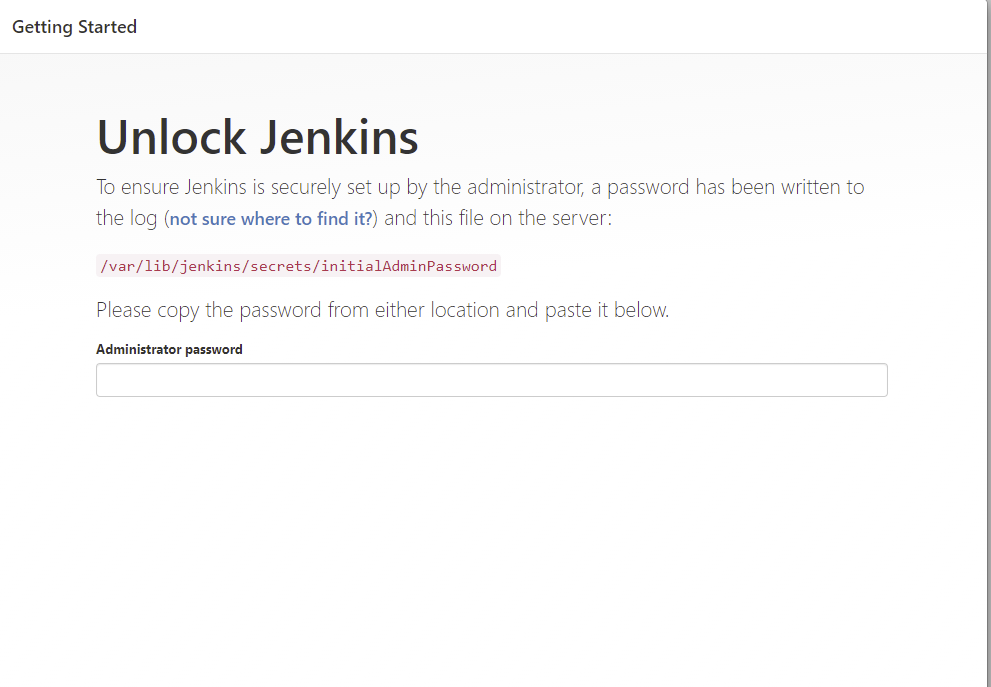Click the Unlock Jenkins heading
Image resolution: width=991 pixels, height=687 pixels.
[257, 137]
